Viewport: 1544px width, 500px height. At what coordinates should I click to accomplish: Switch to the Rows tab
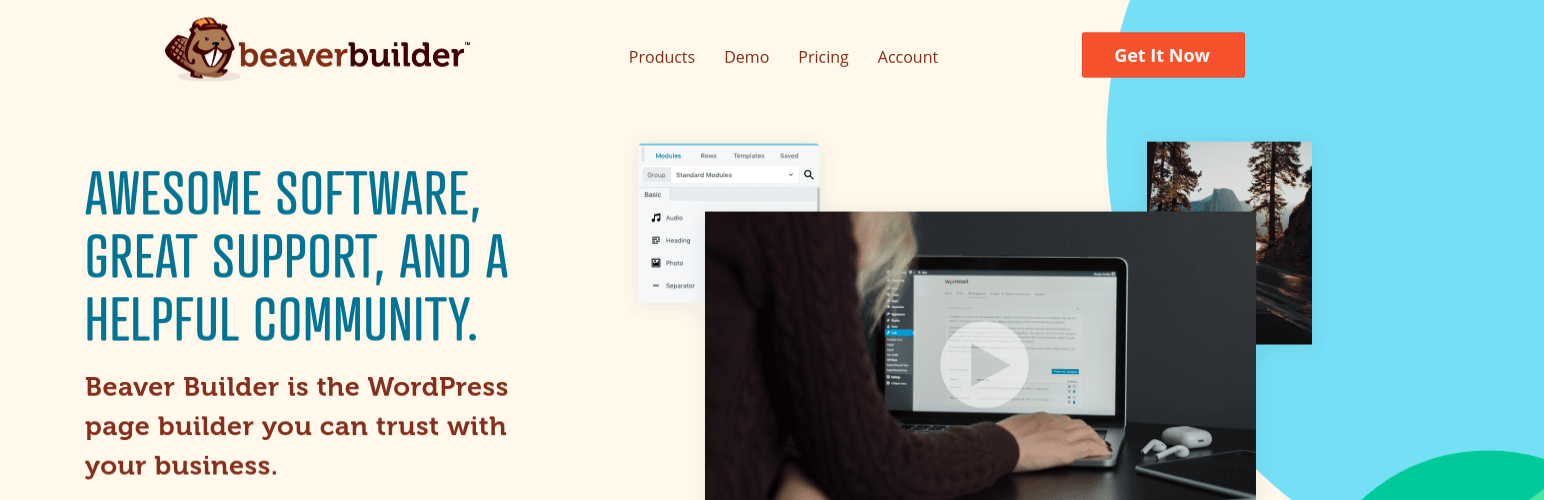click(x=708, y=156)
